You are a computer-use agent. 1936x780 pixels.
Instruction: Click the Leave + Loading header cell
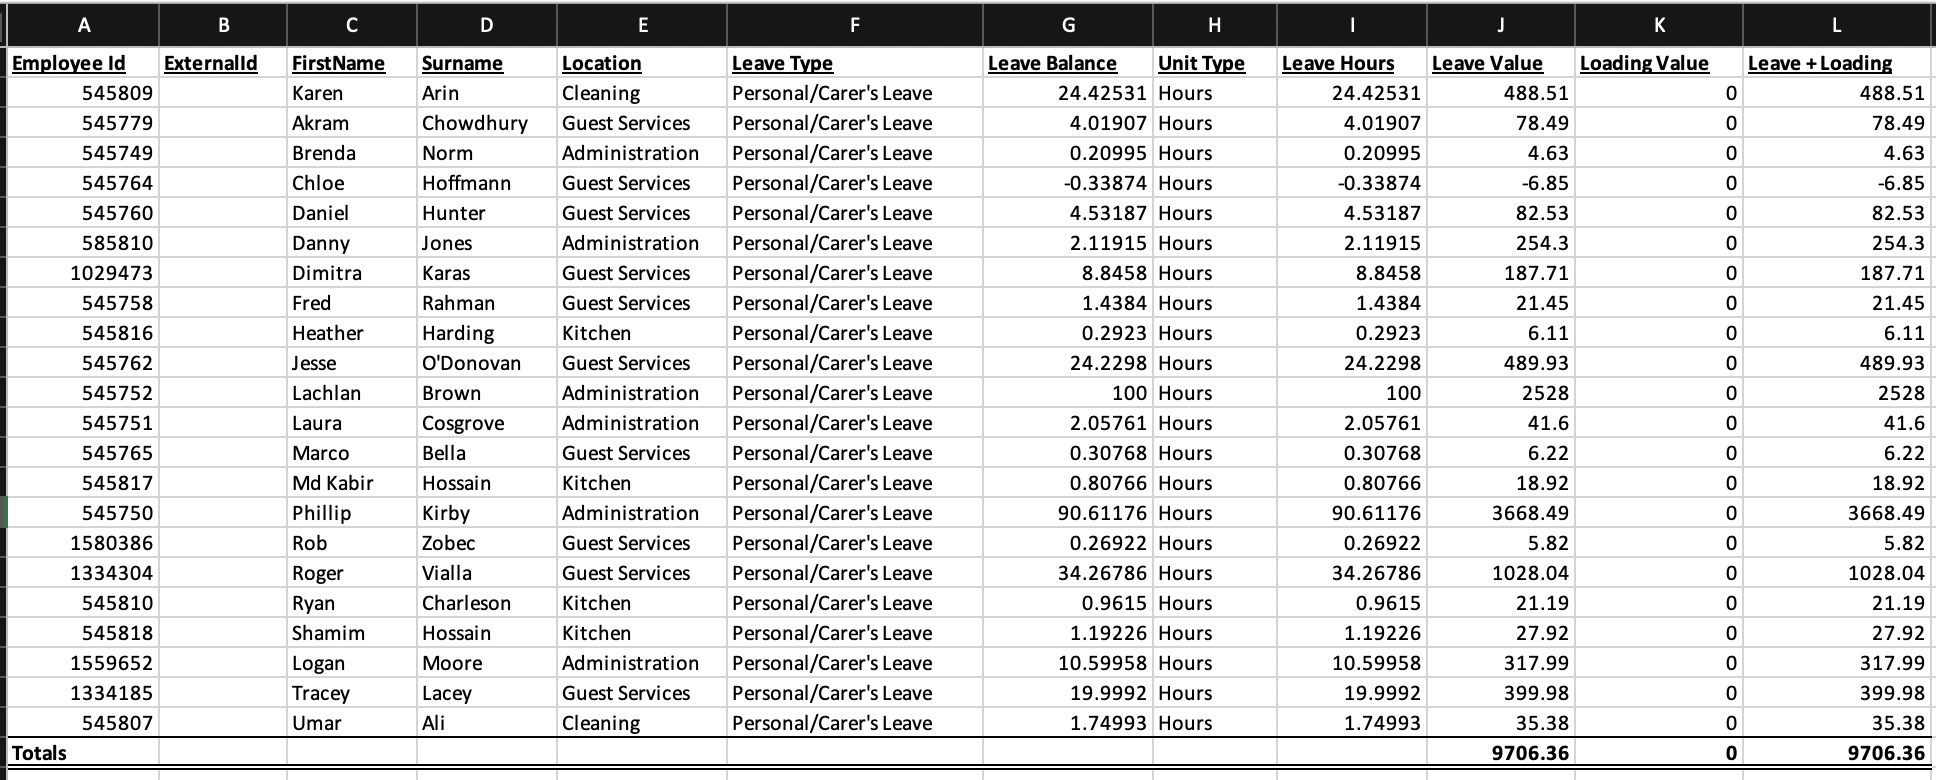pyautogui.click(x=1836, y=63)
